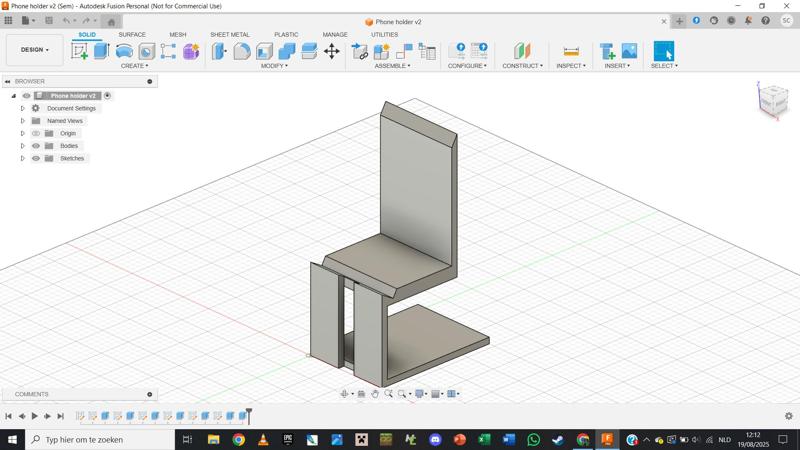Show the Origin folder via eye icon
Screen dimensions: 800x450
click(x=36, y=133)
